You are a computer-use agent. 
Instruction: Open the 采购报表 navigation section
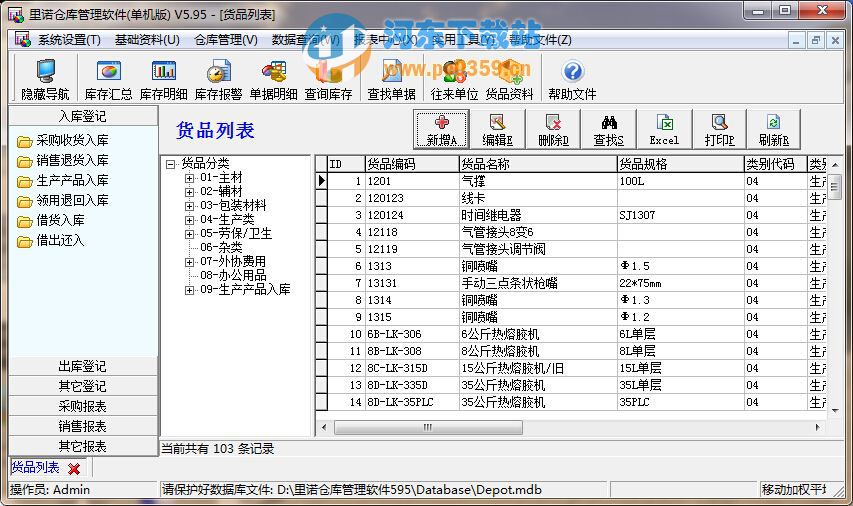(x=83, y=406)
